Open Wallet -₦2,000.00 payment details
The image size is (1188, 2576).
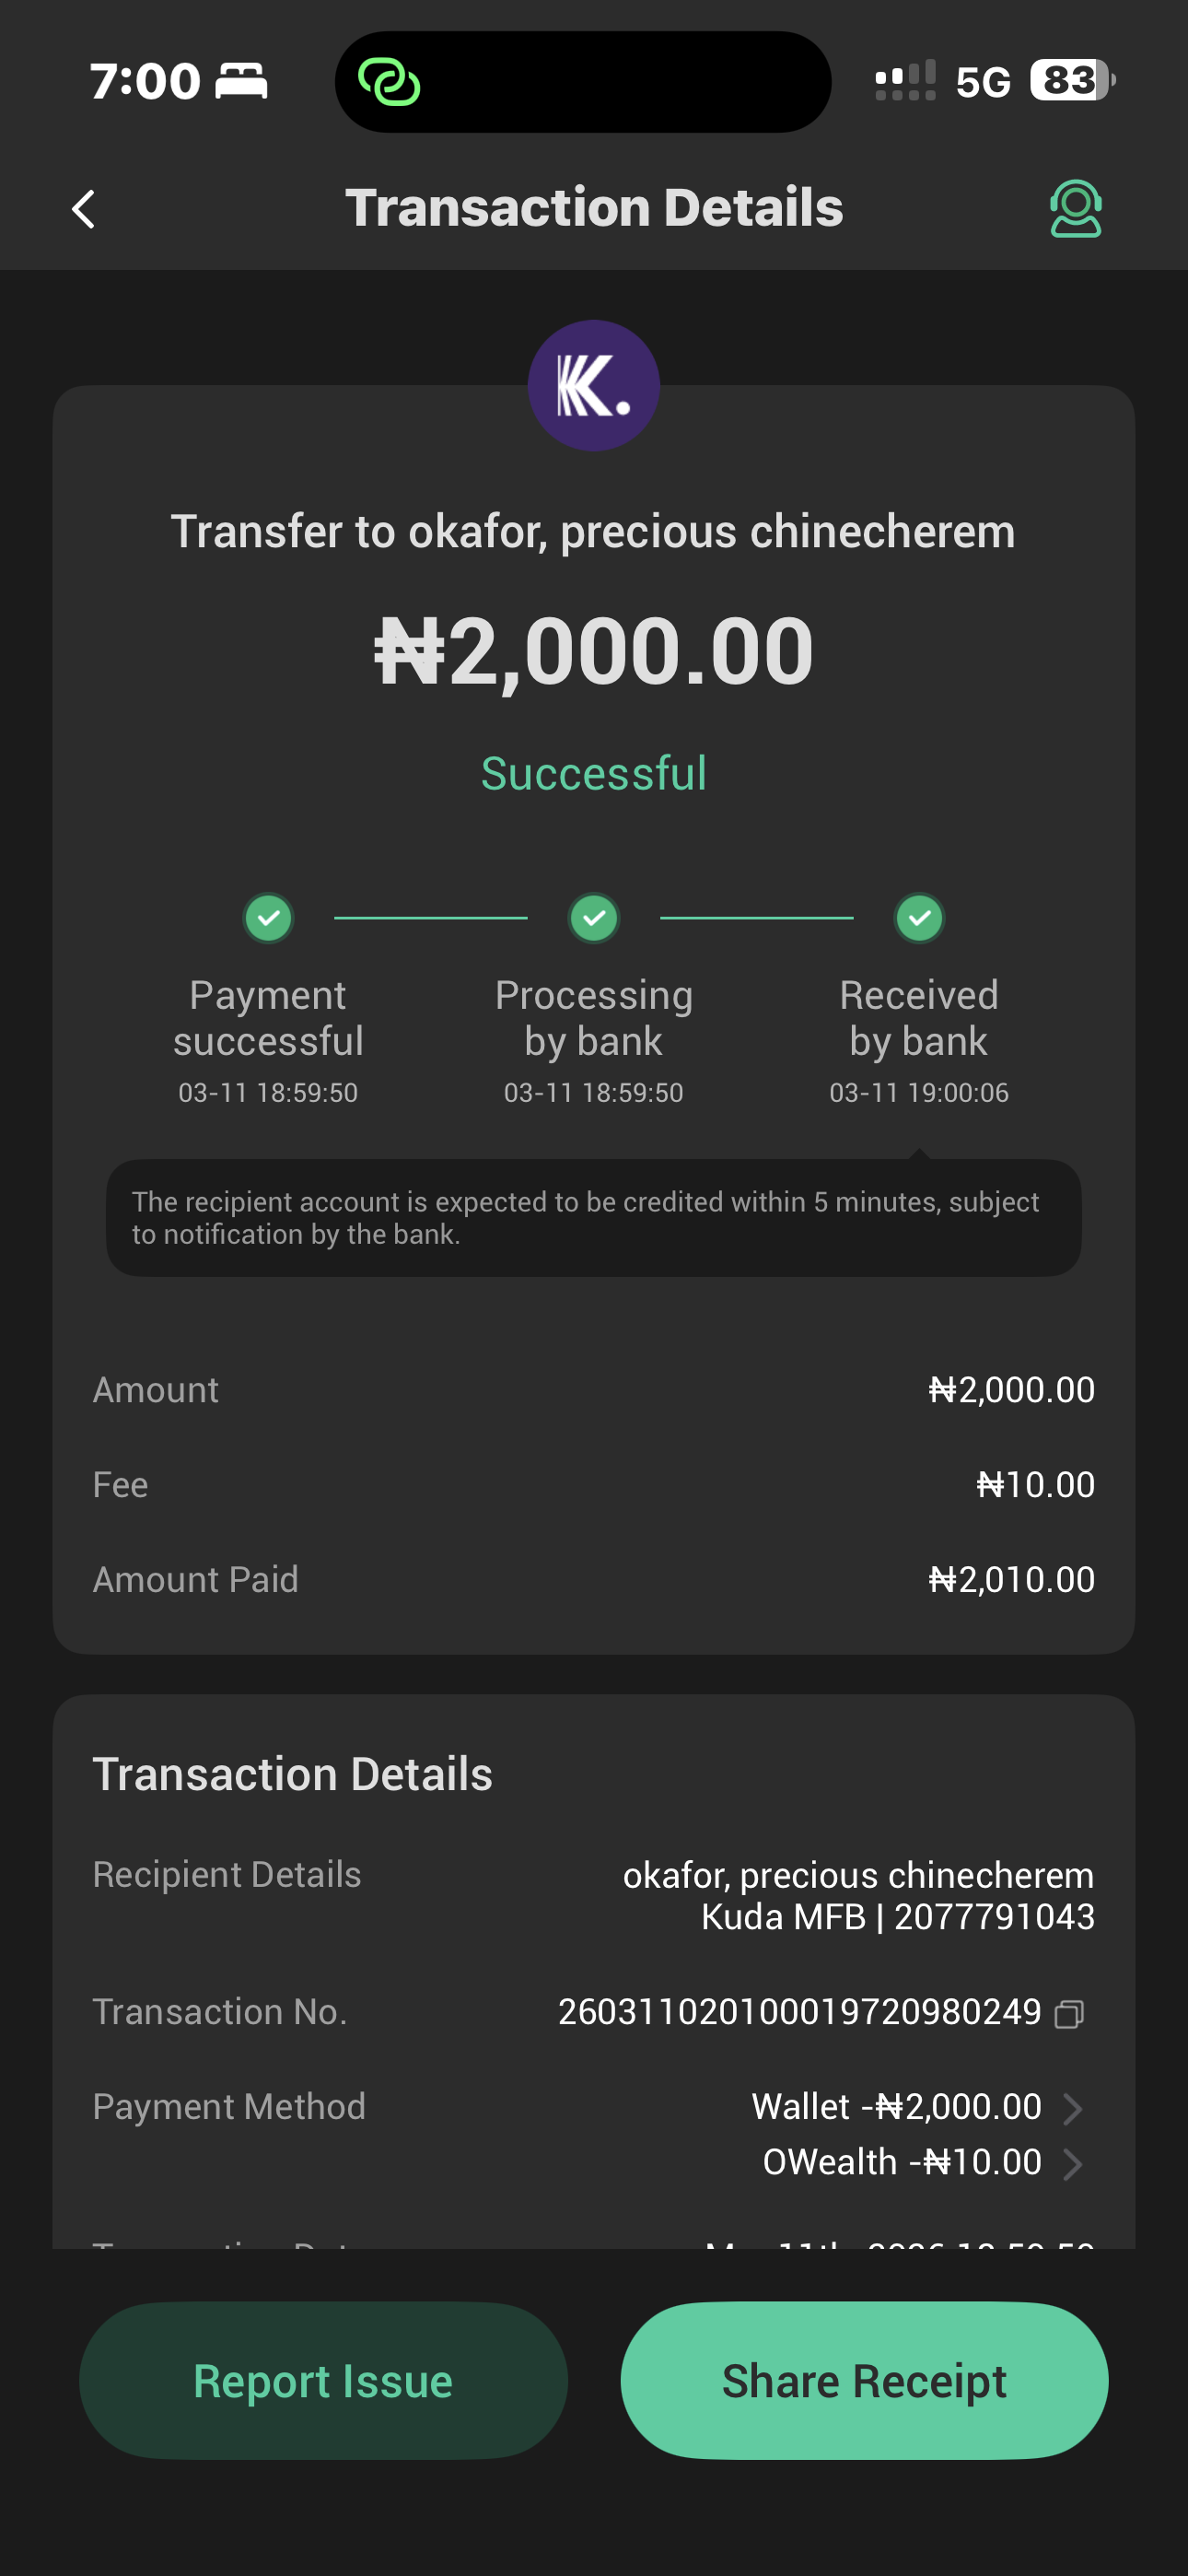click(x=896, y=2107)
